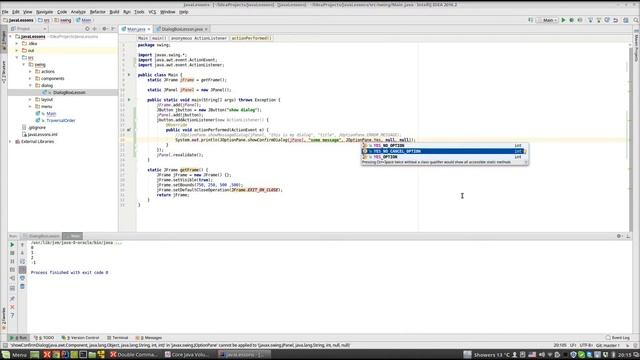640x360 pixels.
Task: Click the print icon in the Run console
Action: tap(22, 278)
